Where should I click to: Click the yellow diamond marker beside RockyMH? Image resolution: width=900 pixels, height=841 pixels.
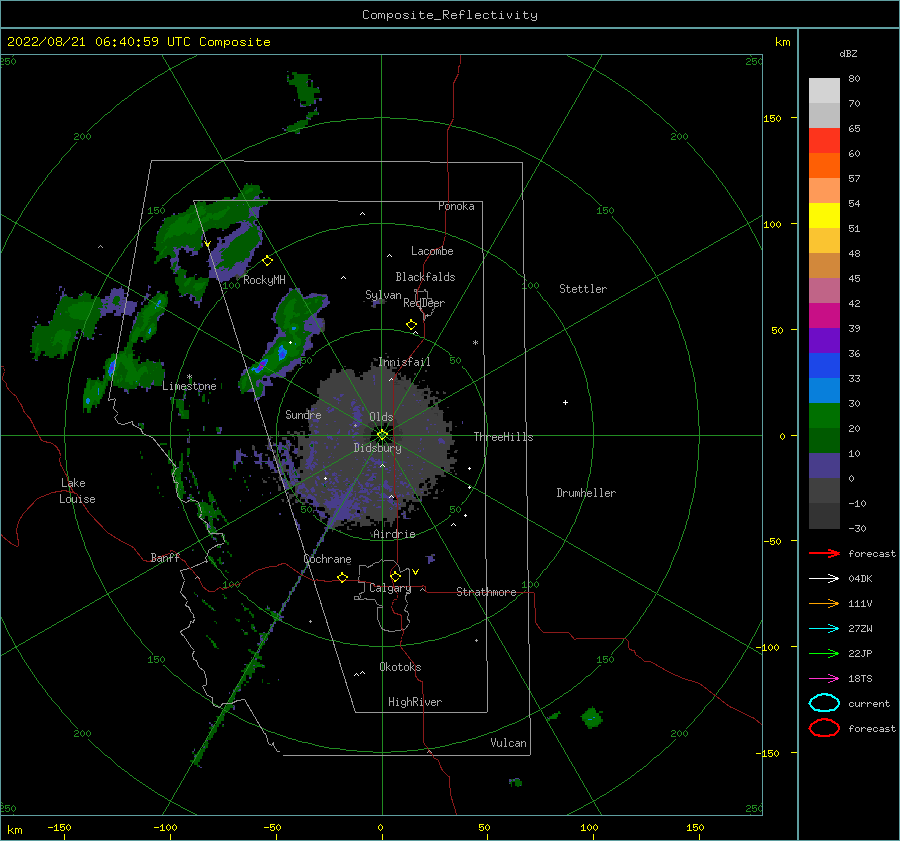click(267, 261)
